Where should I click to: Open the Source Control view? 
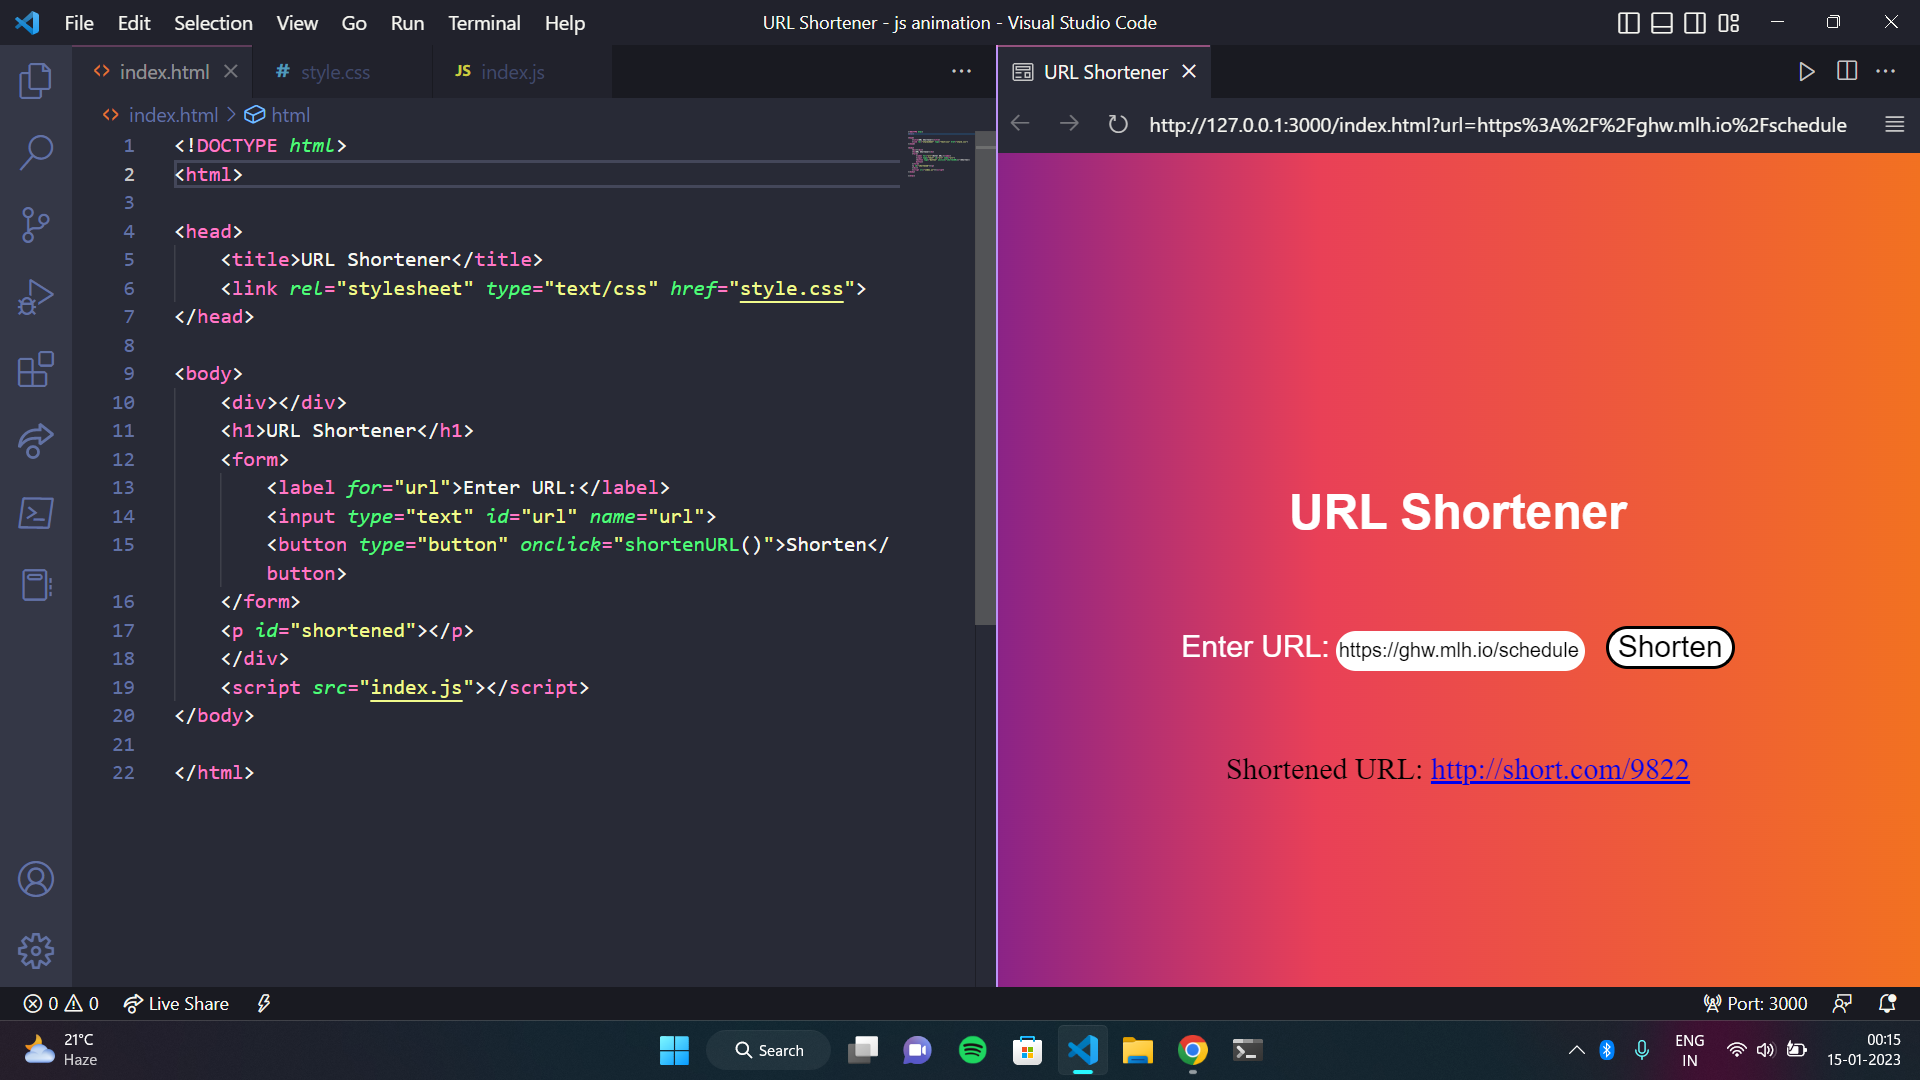click(36, 225)
